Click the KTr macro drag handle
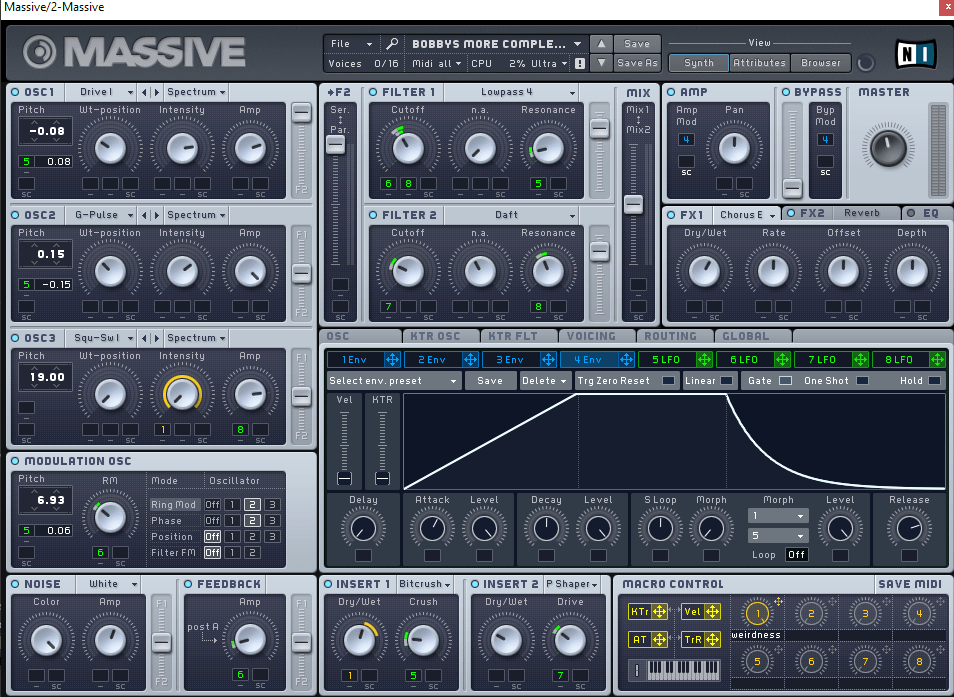Viewport: 954px width, 697px height. click(x=658, y=611)
